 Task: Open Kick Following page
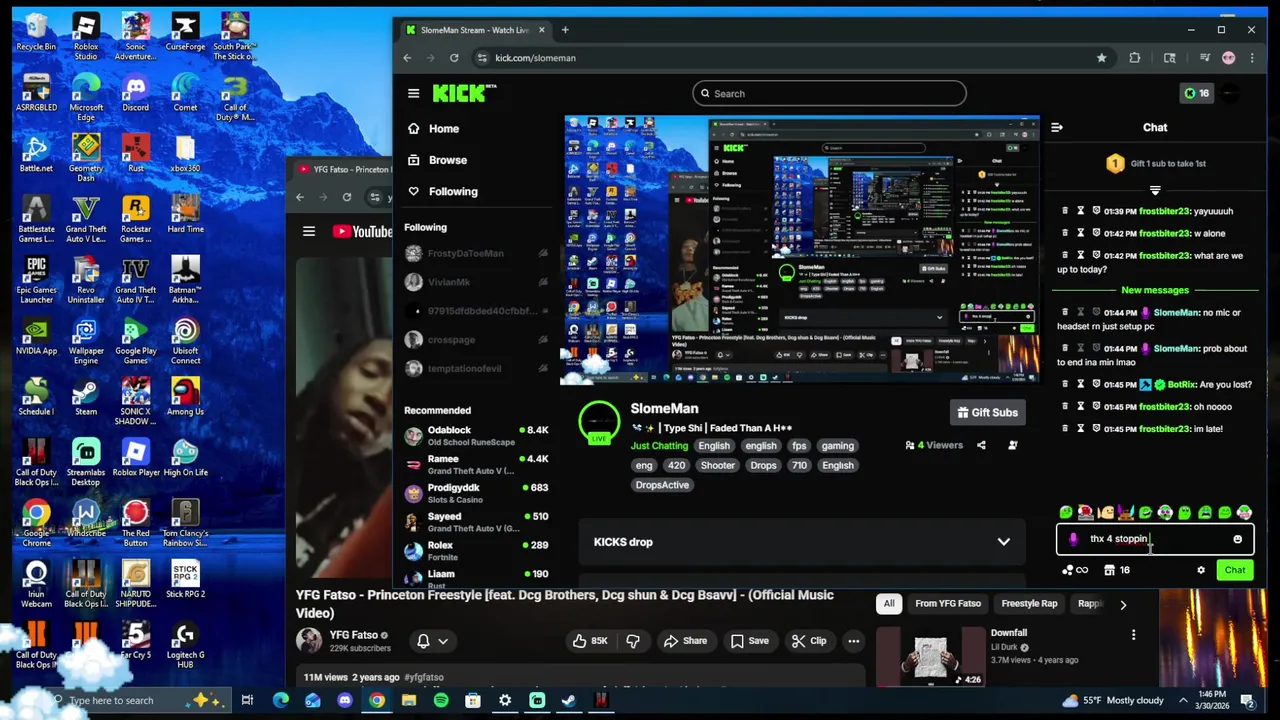click(442, 191)
